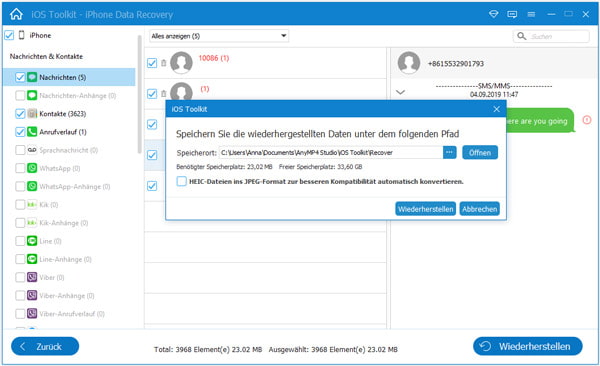The height and width of the screenshot is (366, 600).
Task: Check the WhatsApp (0) checkbox
Action: click(20, 168)
